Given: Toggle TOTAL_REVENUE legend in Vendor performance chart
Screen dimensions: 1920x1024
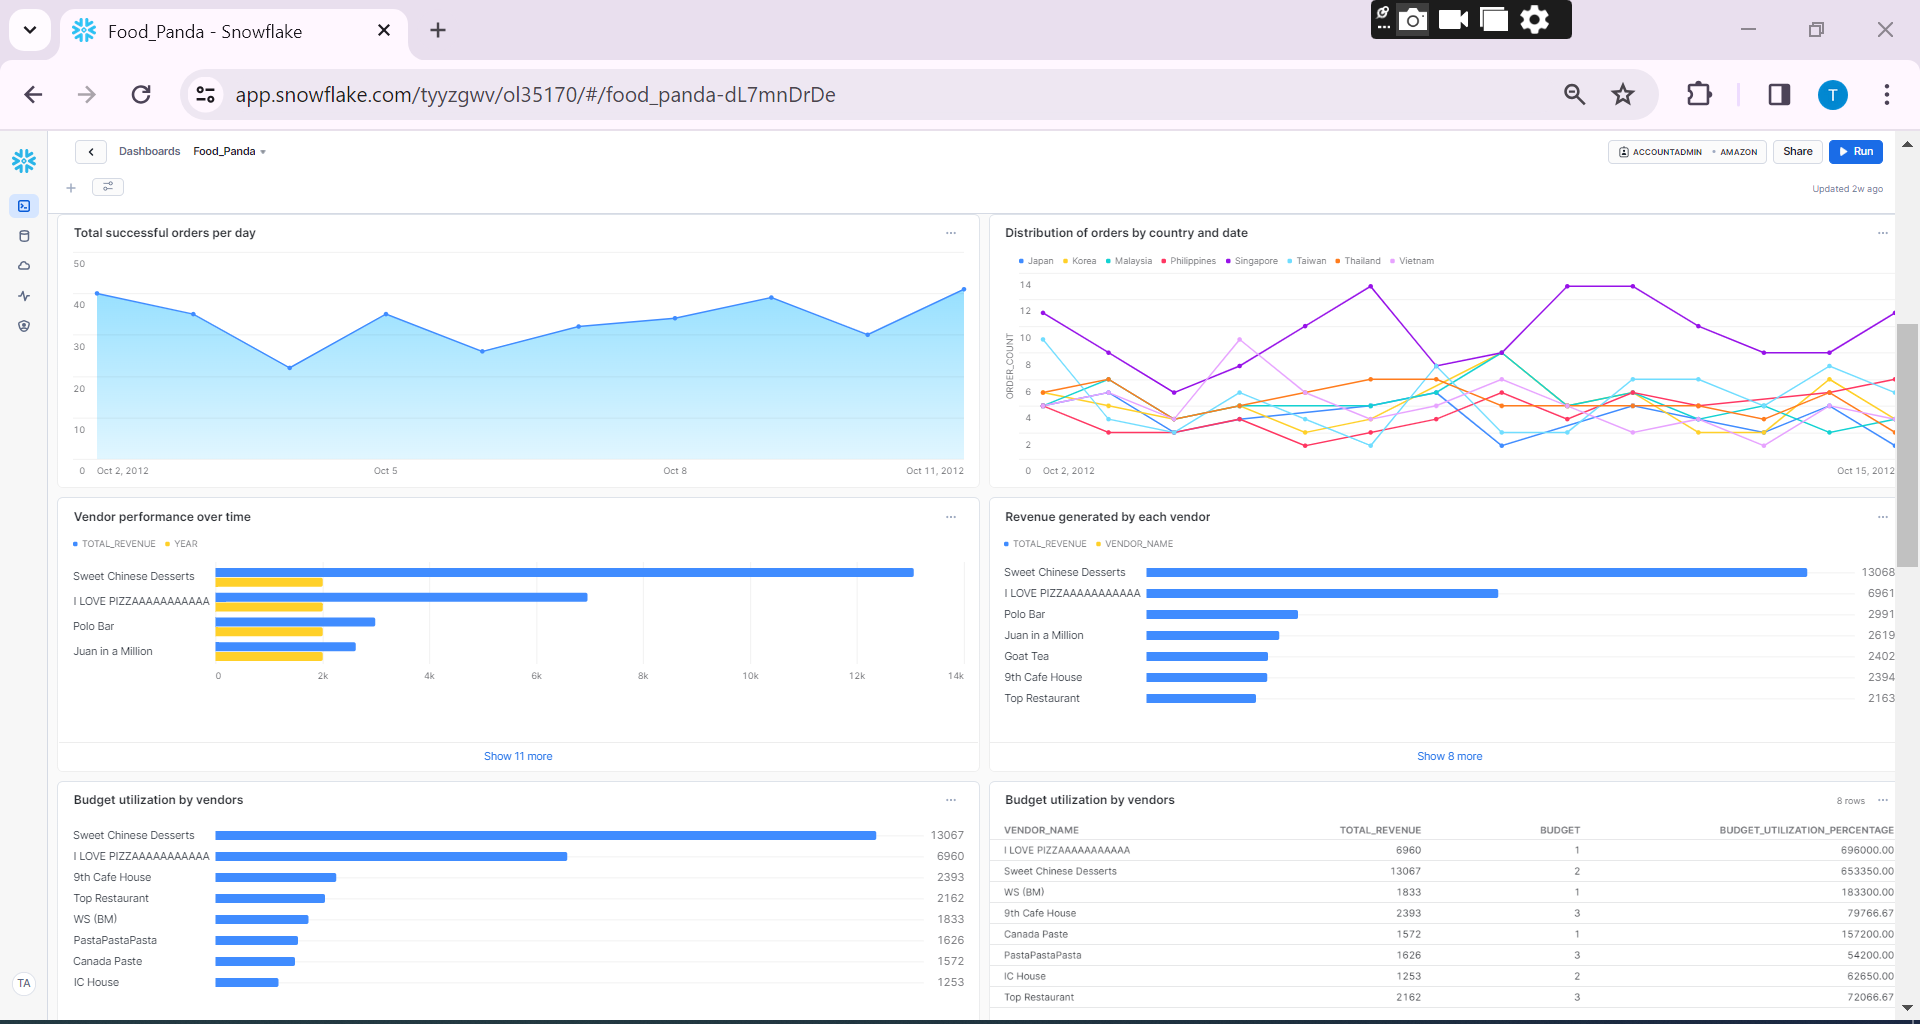Looking at the screenshot, I should point(114,544).
